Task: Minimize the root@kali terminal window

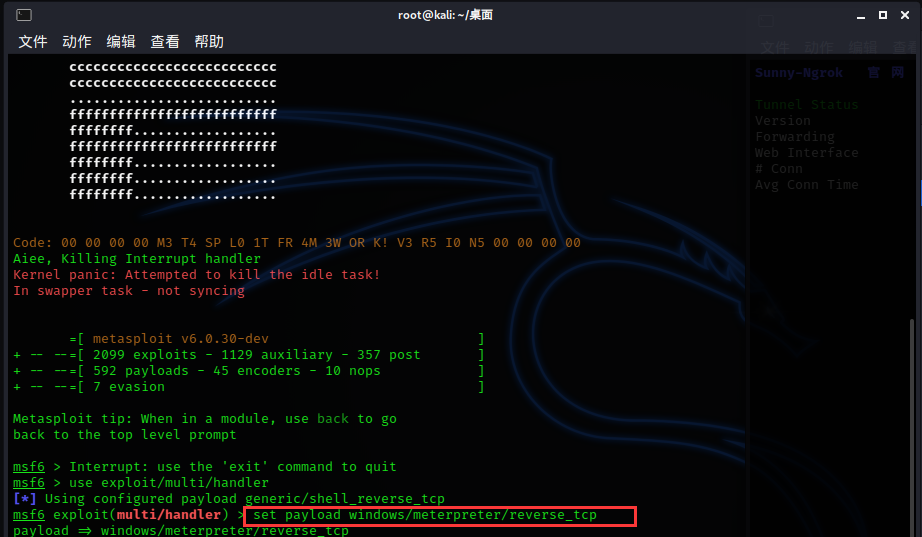Action: click(x=861, y=15)
